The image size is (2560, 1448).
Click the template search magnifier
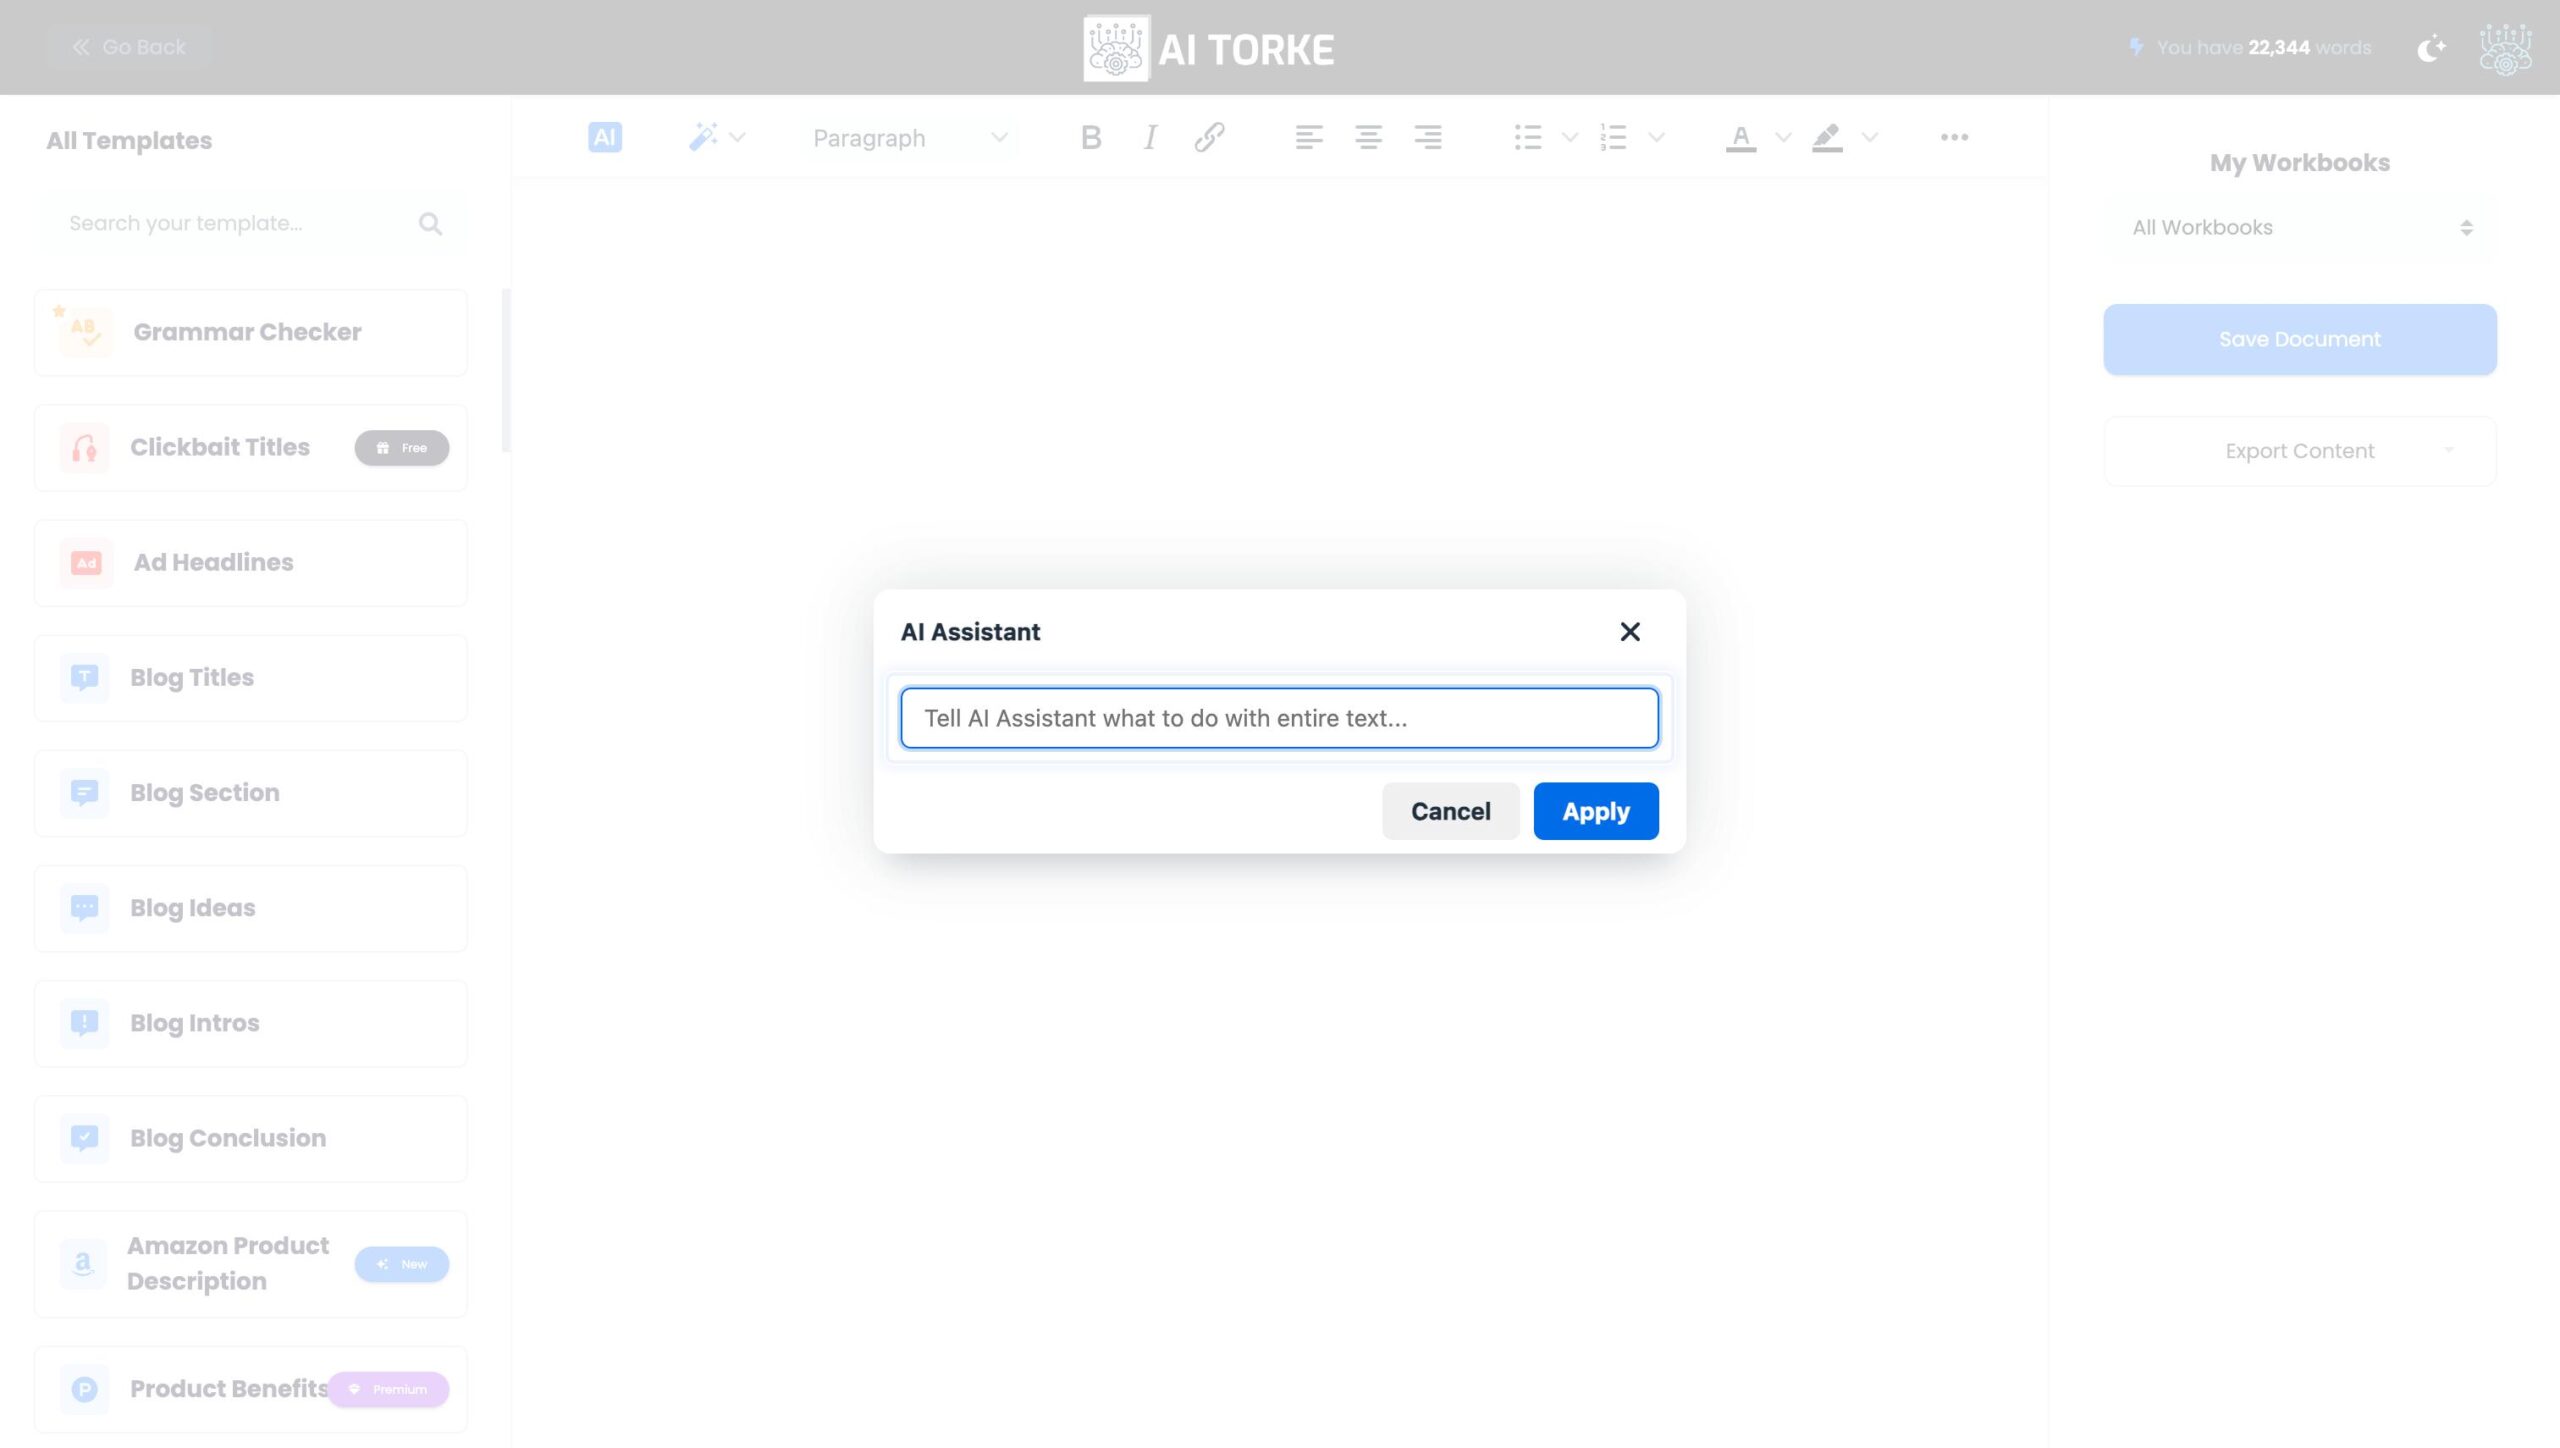(x=430, y=222)
